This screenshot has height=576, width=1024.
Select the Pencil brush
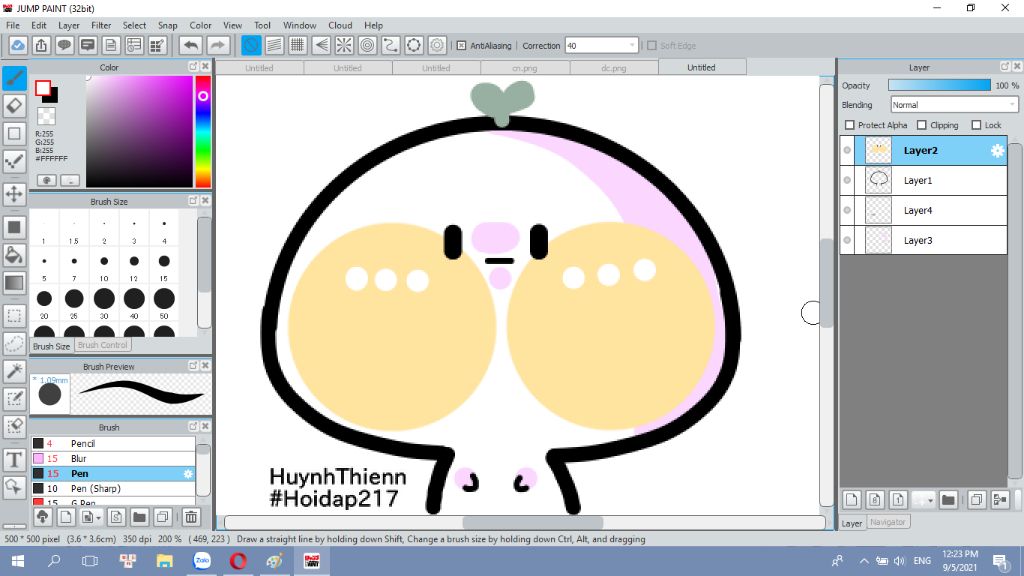point(113,443)
